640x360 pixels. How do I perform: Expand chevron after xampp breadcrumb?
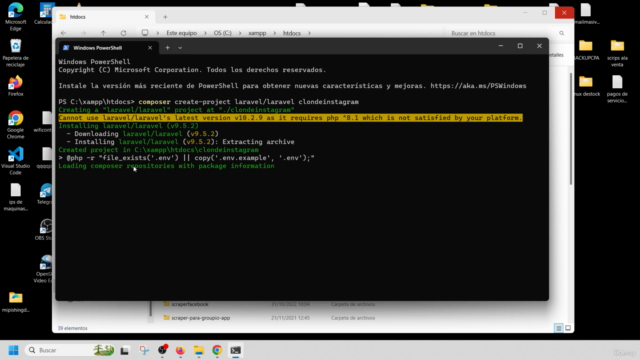pos(275,33)
